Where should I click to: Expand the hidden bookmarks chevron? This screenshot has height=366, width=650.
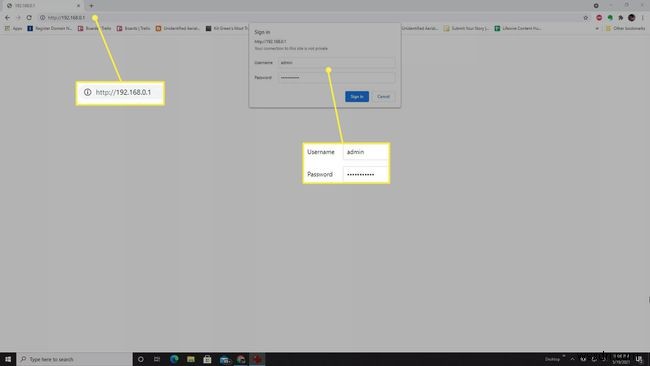point(597,29)
